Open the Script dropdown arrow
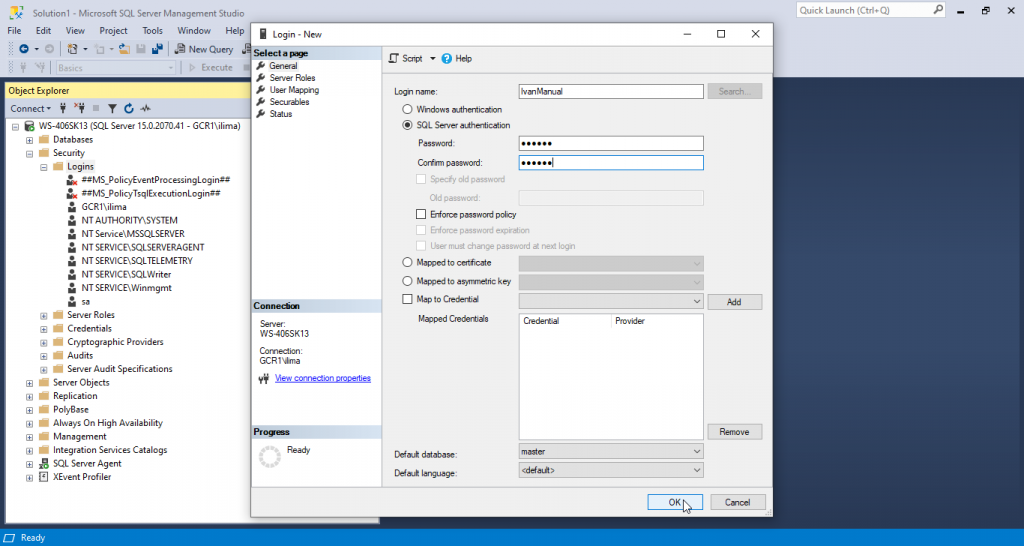This screenshot has height=546, width=1024. click(x=432, y=59)
